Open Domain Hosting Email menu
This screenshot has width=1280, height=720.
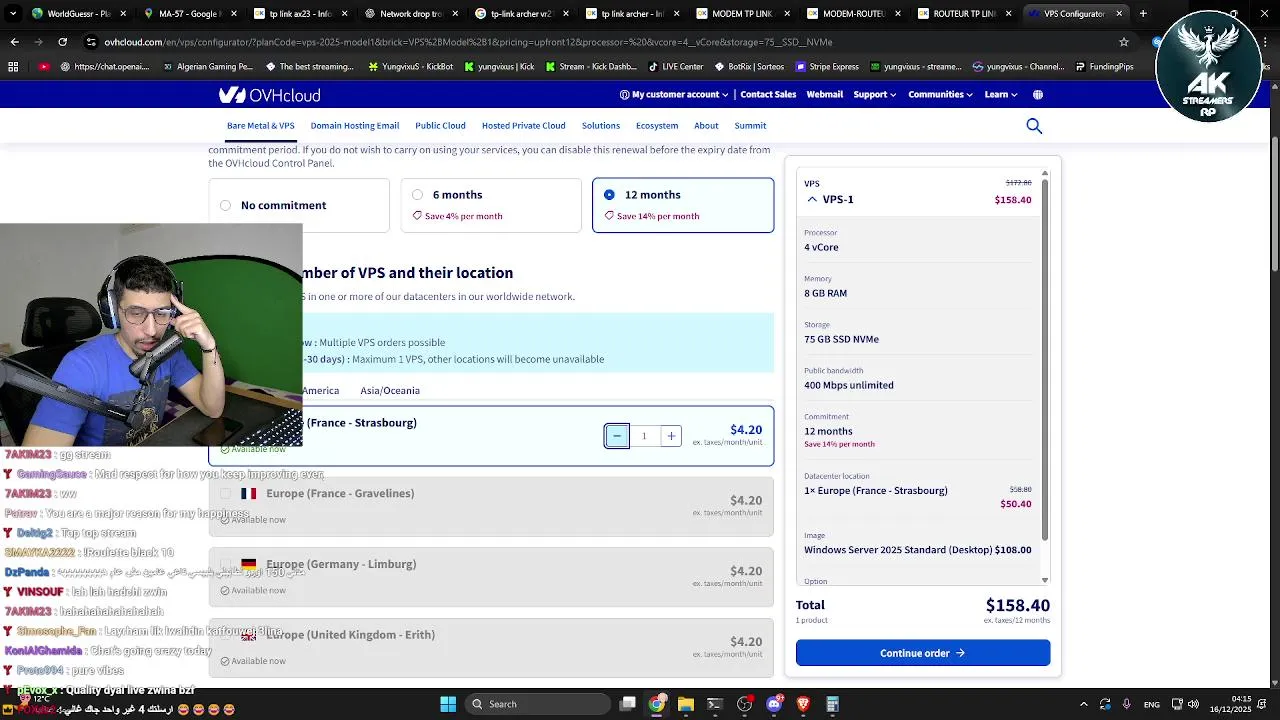[355, 126]
